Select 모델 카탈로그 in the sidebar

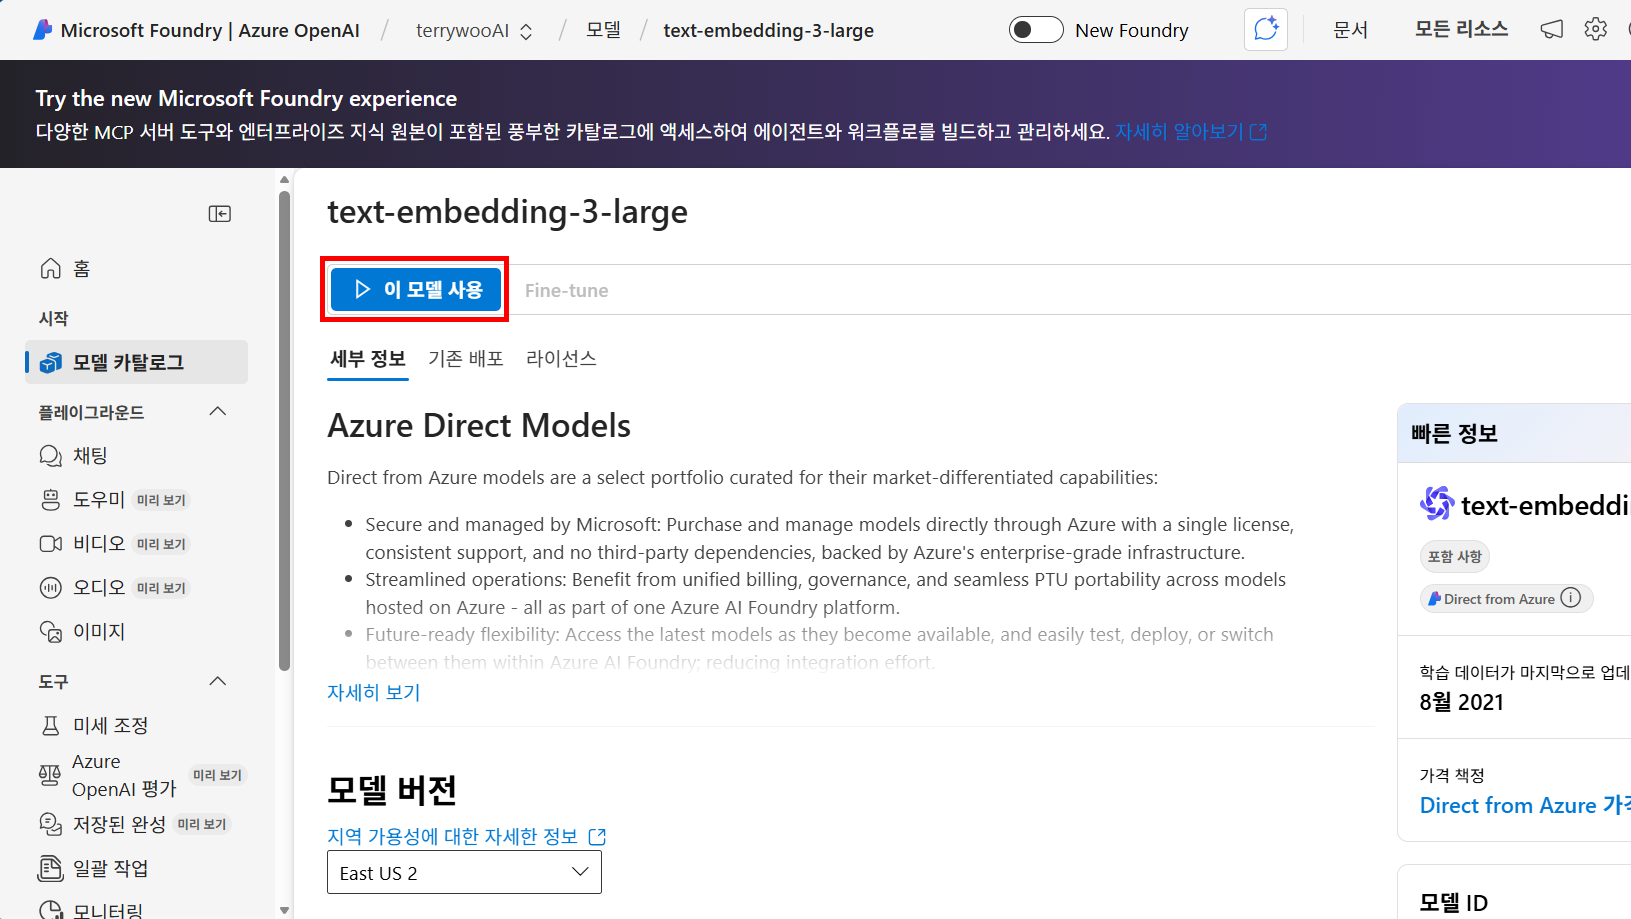tap(136, 362)
